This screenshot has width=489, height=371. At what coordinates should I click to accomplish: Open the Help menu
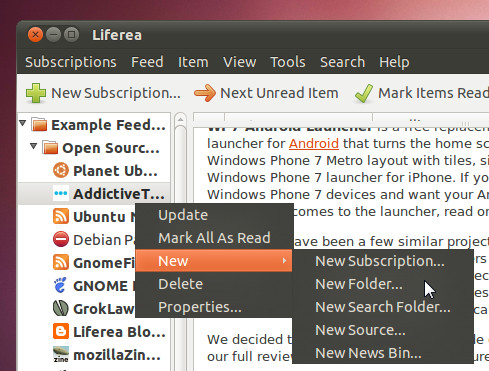click(x=394, y=62)
